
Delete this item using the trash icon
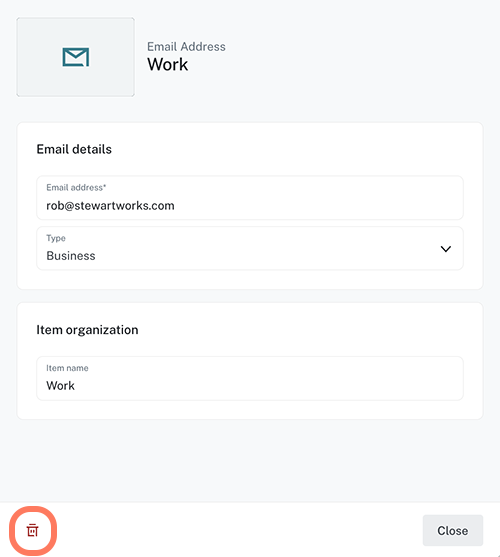32,530
